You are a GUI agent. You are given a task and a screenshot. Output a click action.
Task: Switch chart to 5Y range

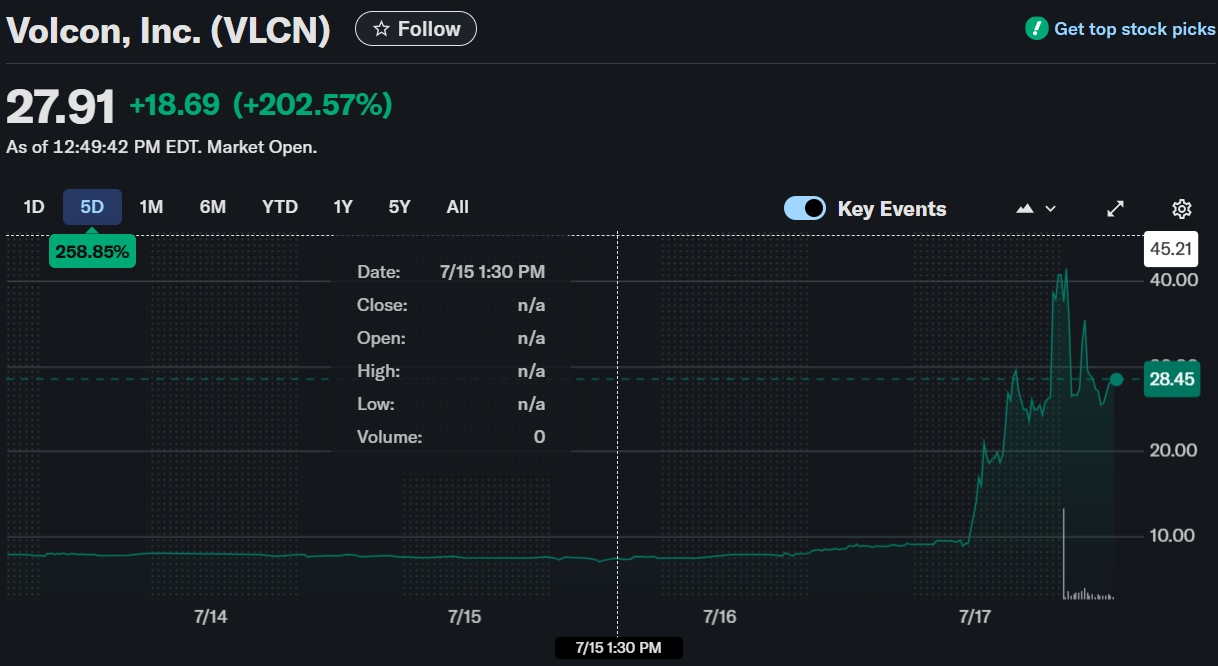click(x=400, y=207)
